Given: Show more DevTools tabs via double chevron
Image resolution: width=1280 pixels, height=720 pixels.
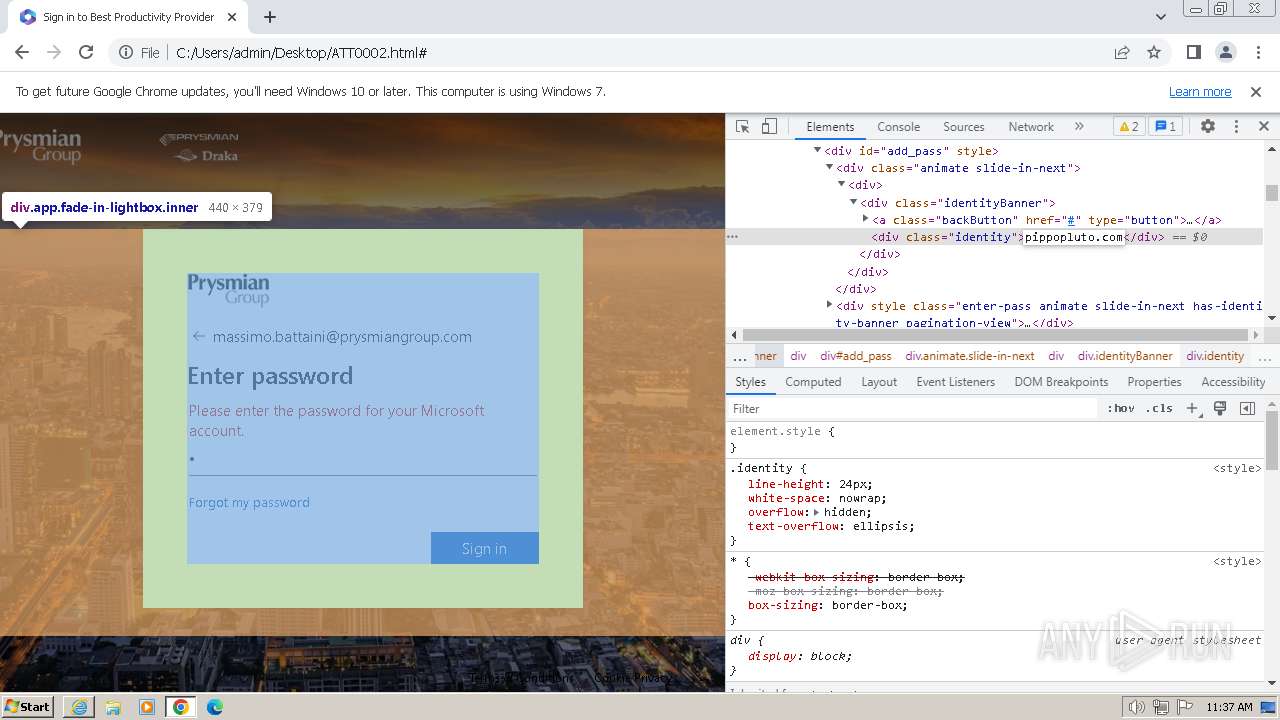Looking at the screenshot, I should 1079,127.
